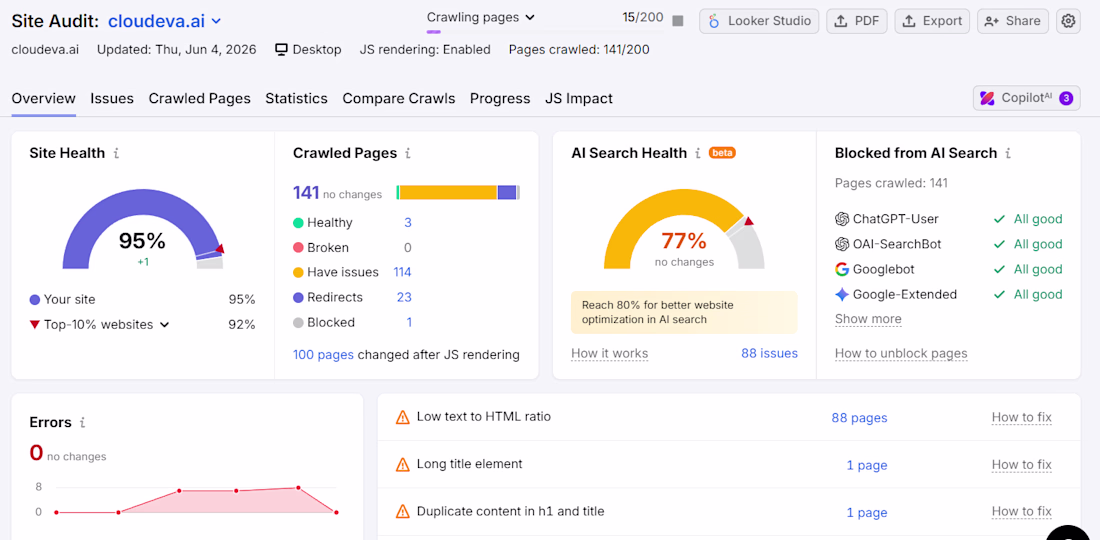Click the Site Health 95% gauge
The height and width of the screenshot is (540, 1100).
tap(143, 229)
